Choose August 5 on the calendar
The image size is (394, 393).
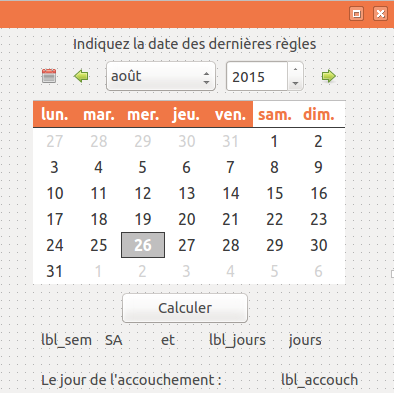(142, 167)
